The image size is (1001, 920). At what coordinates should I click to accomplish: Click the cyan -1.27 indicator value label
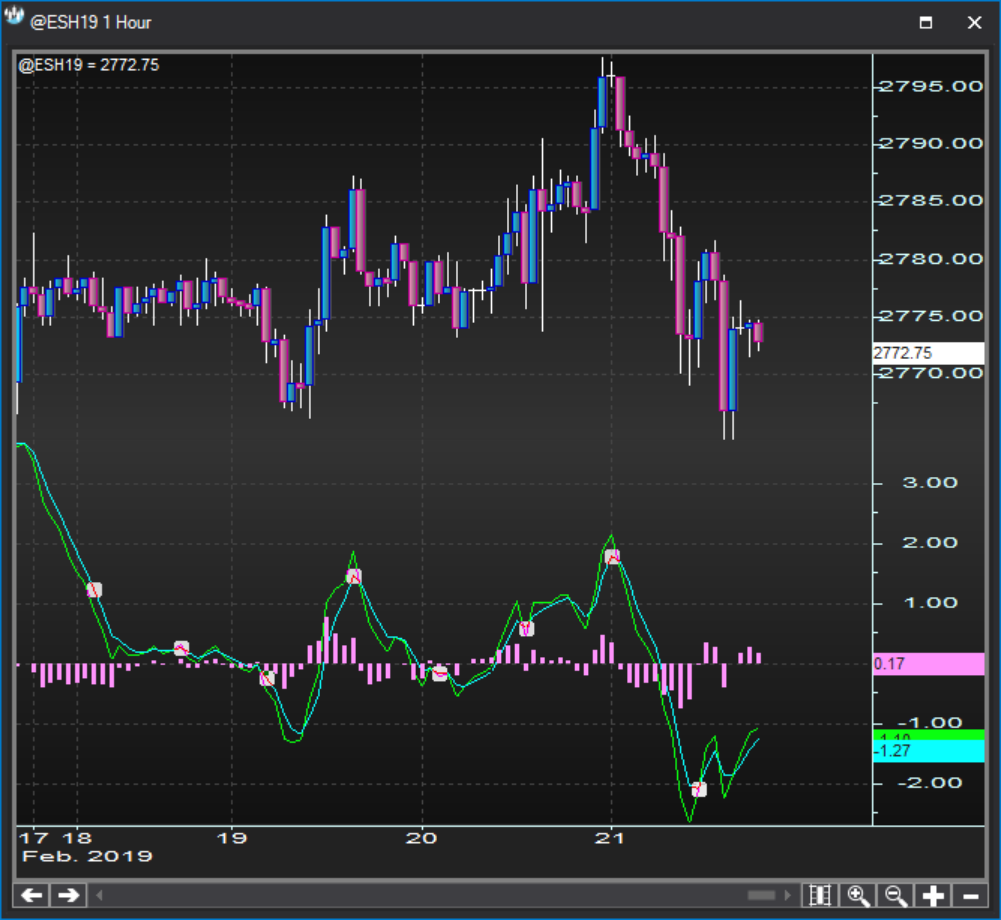pos(928,751)
